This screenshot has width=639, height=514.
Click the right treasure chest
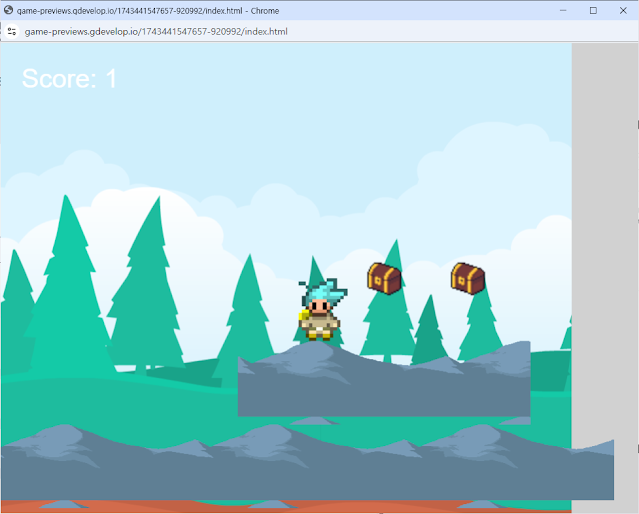468,278
